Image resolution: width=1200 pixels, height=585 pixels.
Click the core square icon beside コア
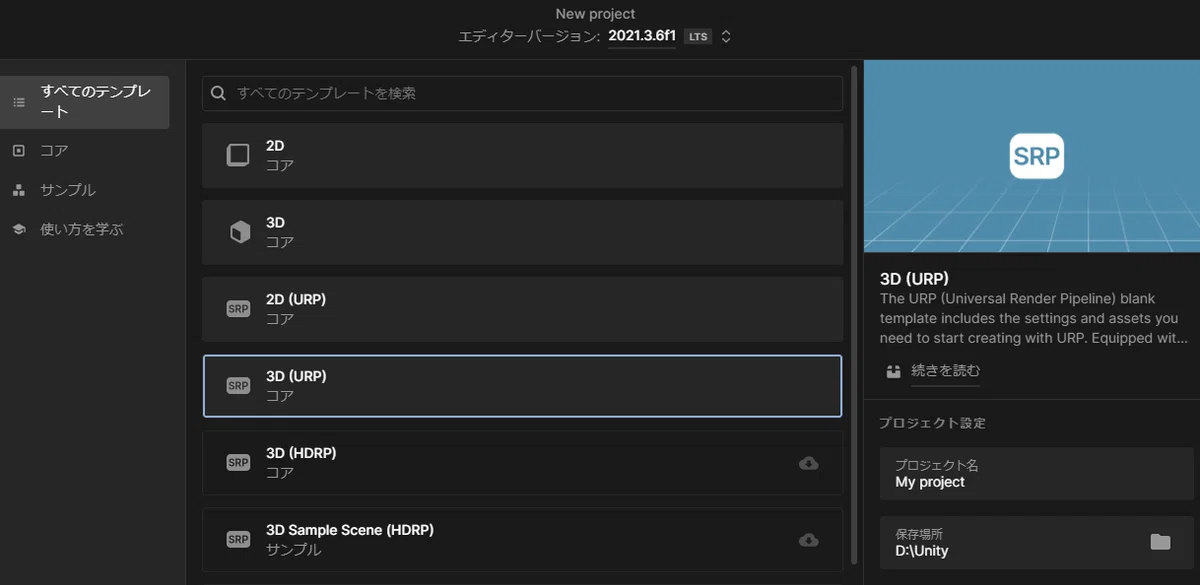(18, 151)
